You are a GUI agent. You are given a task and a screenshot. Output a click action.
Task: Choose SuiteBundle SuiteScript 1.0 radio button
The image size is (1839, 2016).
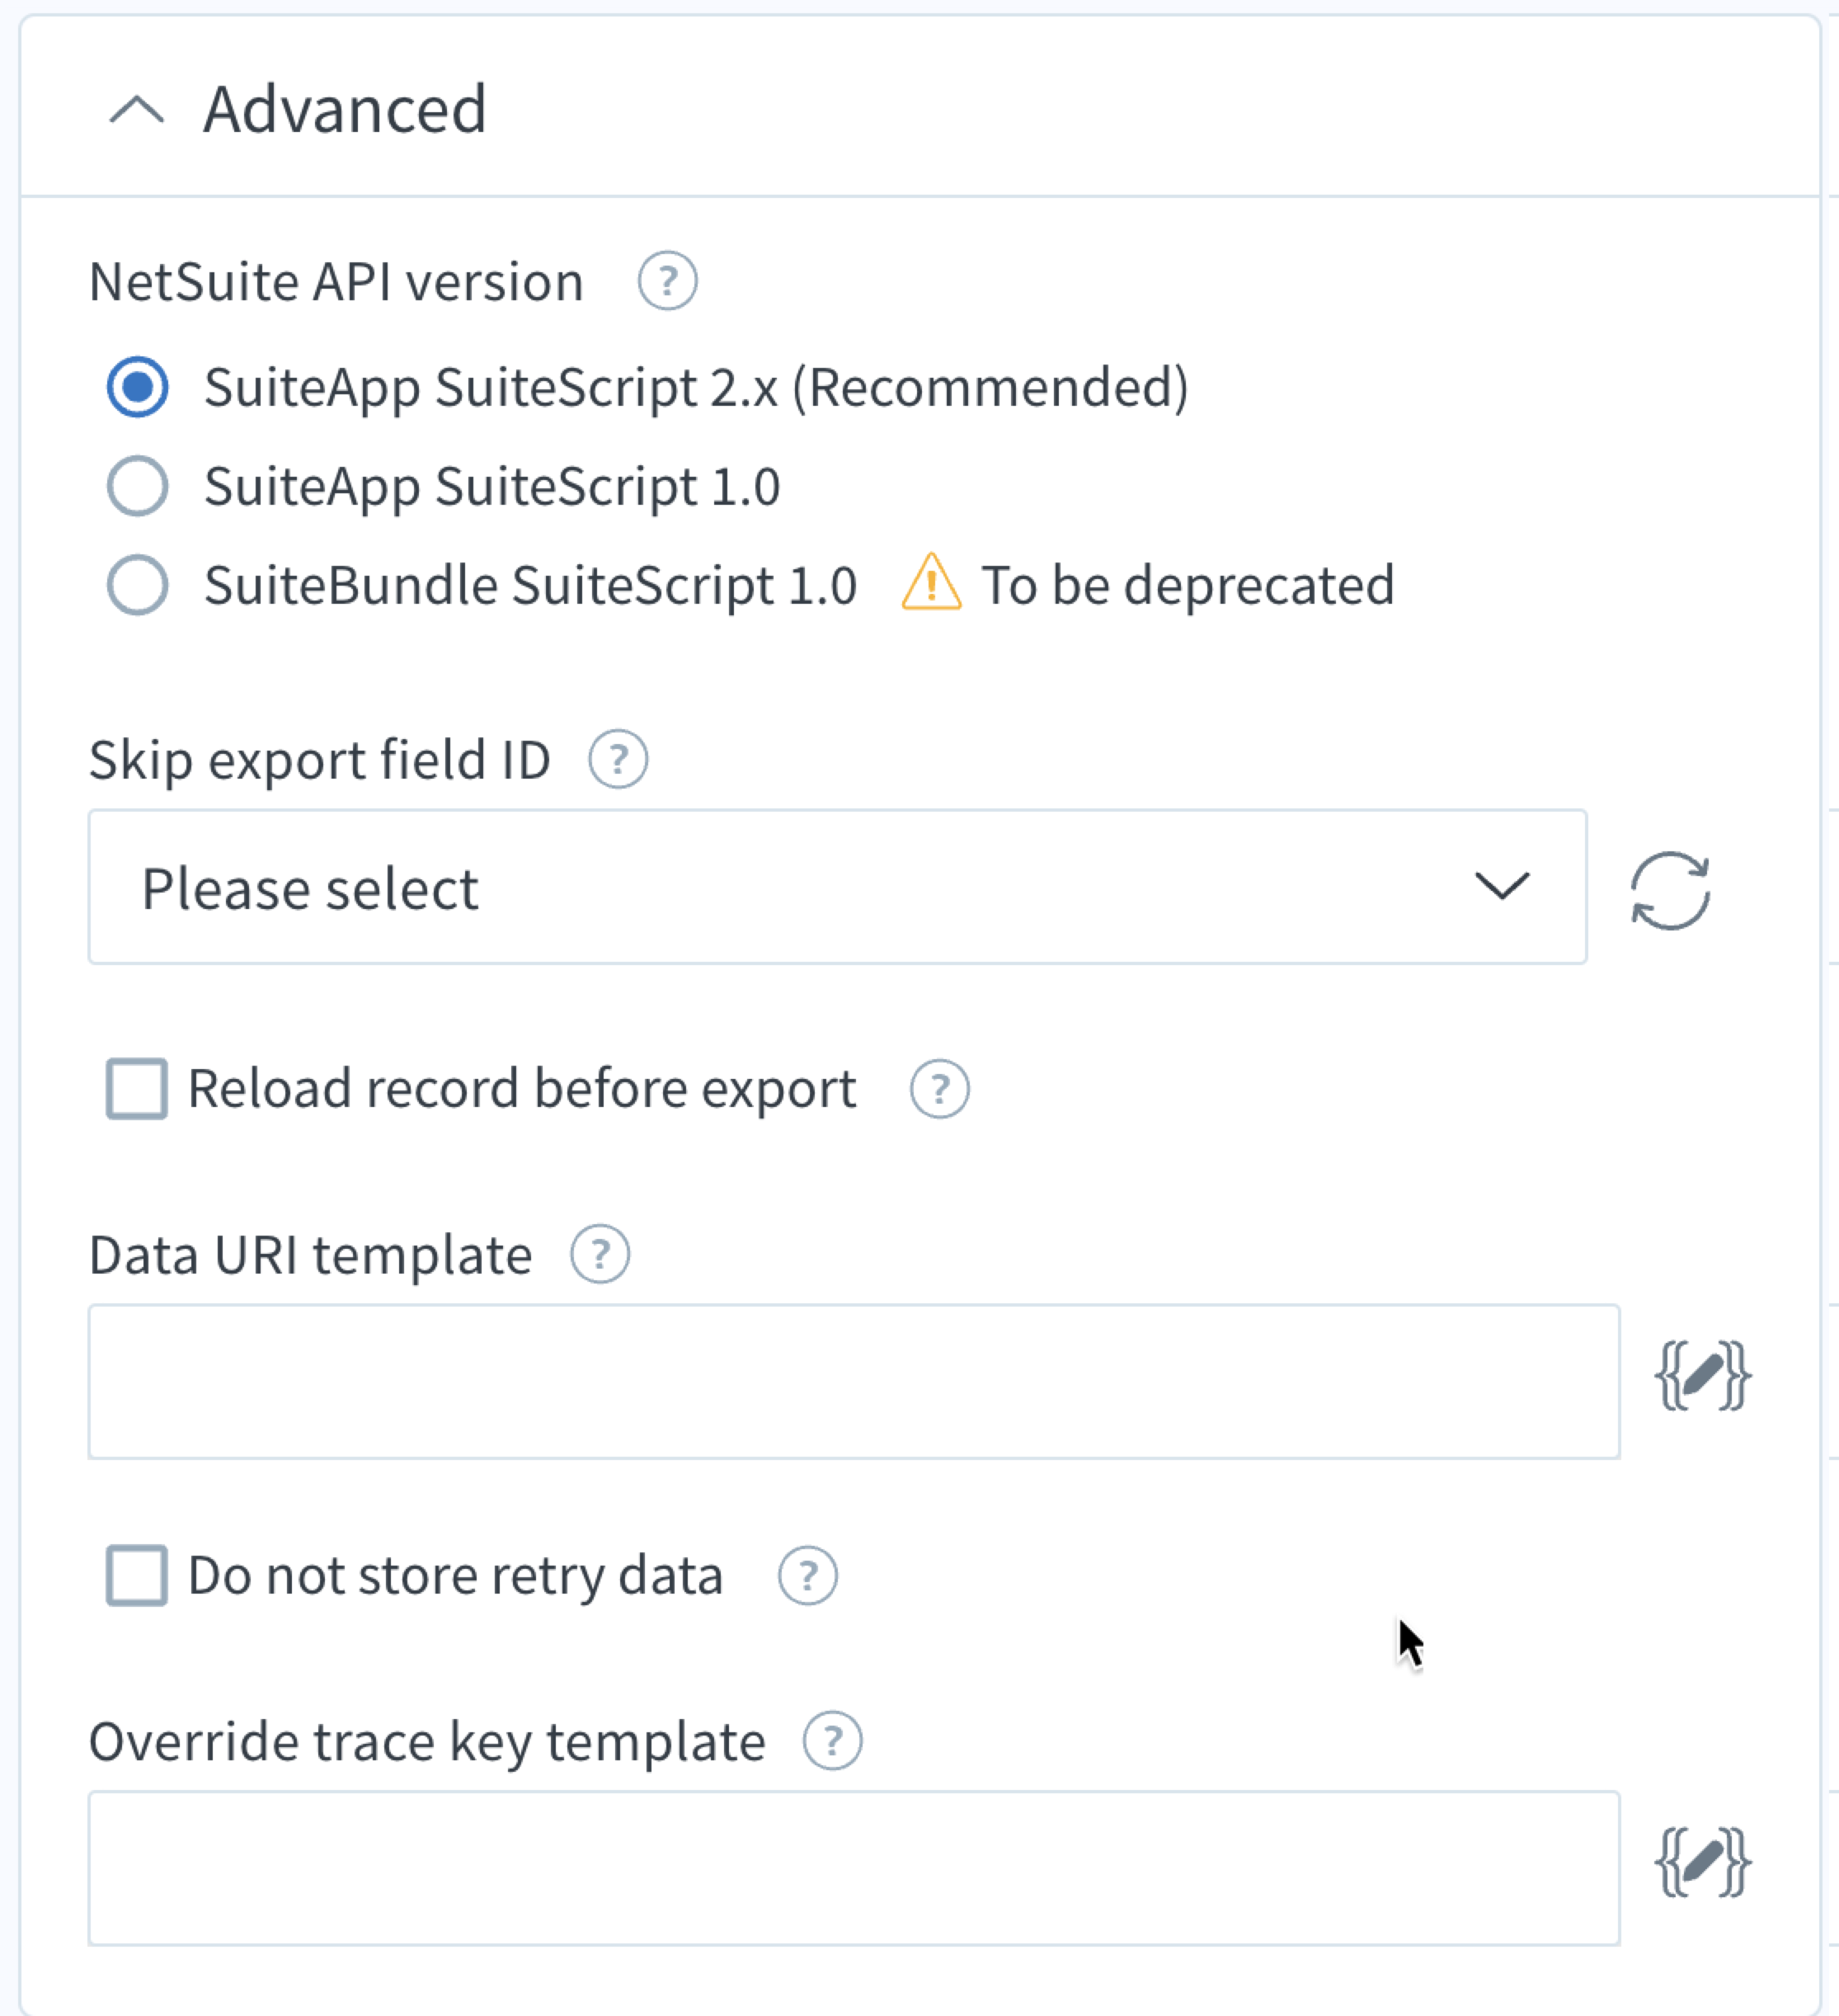pyautogui.click(x=138, y=585)
